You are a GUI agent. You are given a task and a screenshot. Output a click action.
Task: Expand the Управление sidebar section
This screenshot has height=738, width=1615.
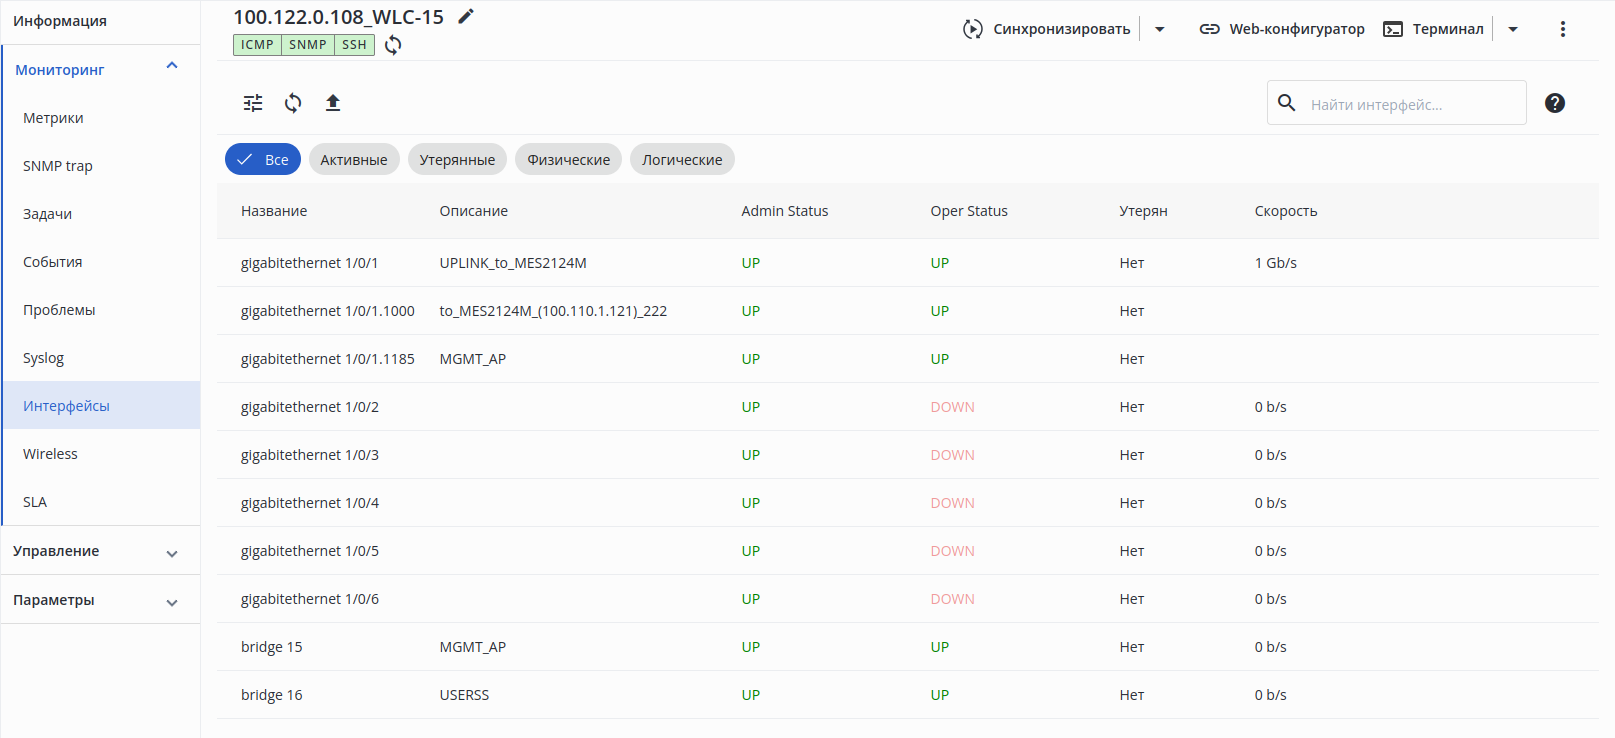pyautogui.click(x=100, y=551)
